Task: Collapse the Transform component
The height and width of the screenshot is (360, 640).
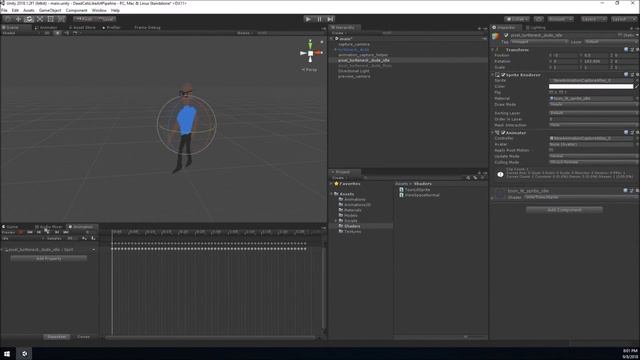Action: [x=493, y=50]
